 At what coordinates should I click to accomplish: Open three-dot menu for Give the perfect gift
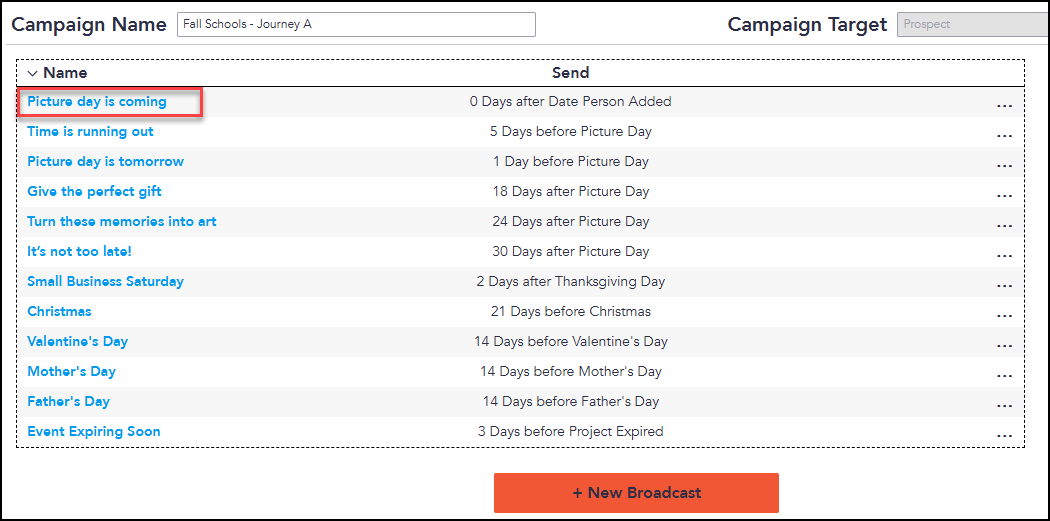click(x=1004, y=196)
